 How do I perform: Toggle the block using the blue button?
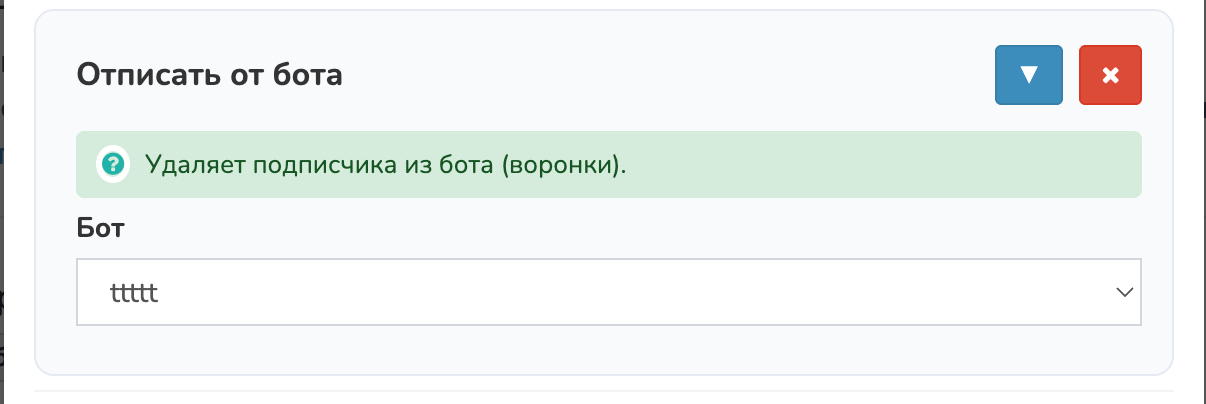[1028, 75]
